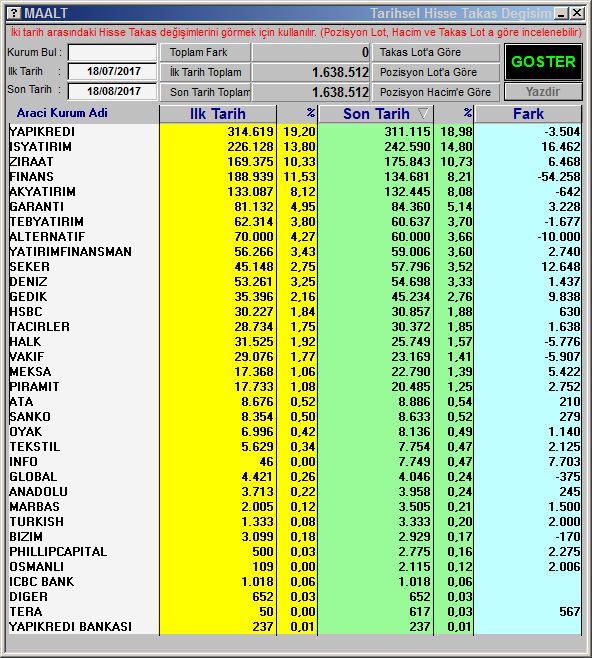Image resolution: width=592 pixels, height=658 pixels.
Task: Click YAPIKREDI Ilk Tarih value 314.619
Action: pyautogui.click(x=250, y=132)
